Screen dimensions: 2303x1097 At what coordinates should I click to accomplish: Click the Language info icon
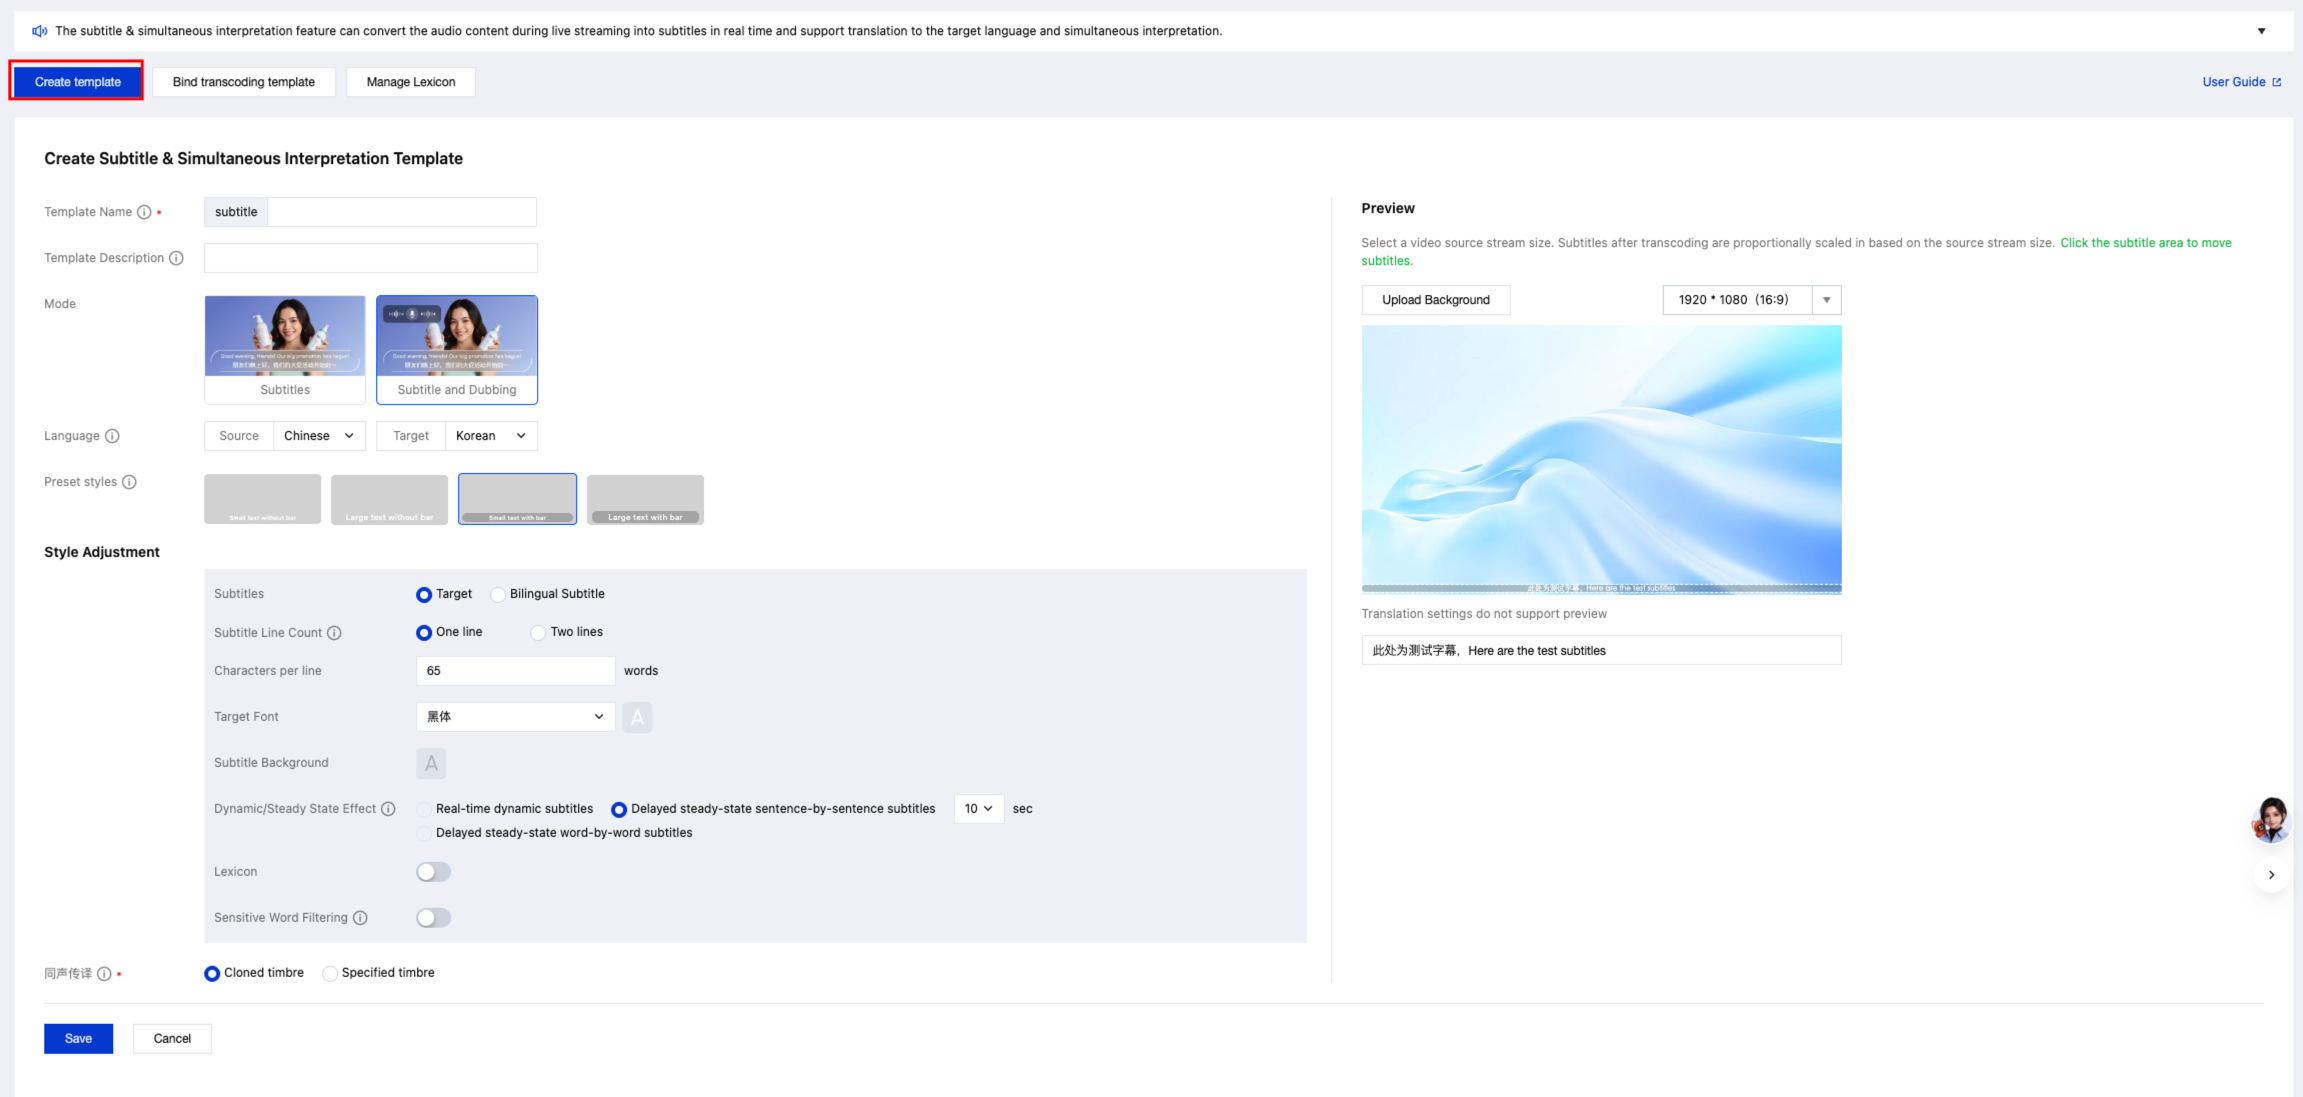coord(112,436)
